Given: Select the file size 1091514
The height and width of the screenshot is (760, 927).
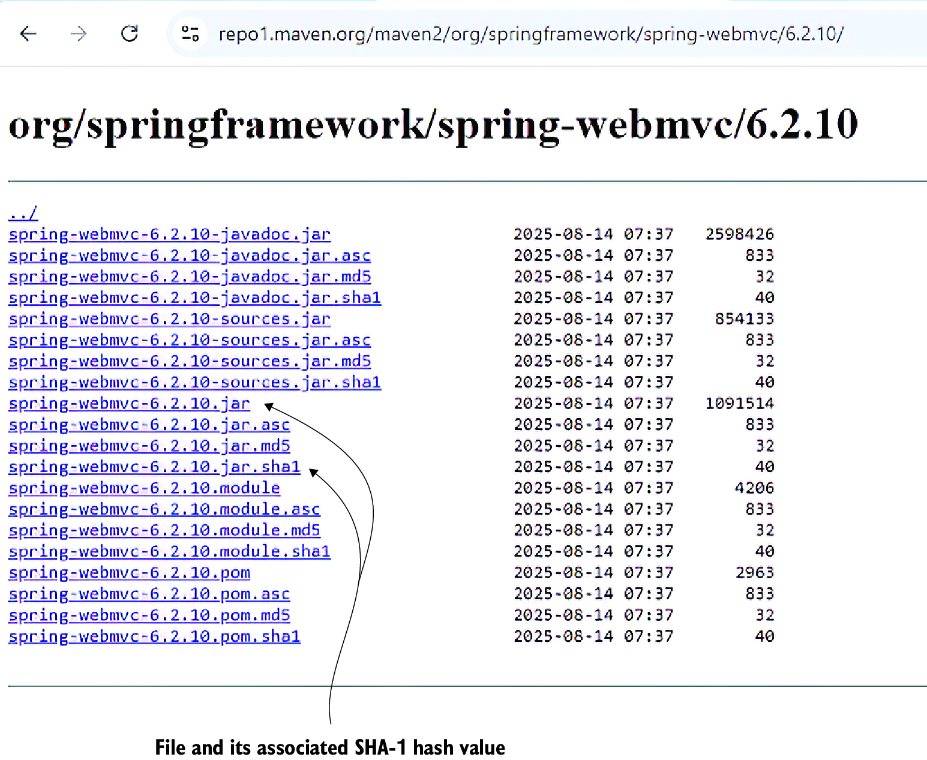Looking at the screenshot, I should [740, 404].
